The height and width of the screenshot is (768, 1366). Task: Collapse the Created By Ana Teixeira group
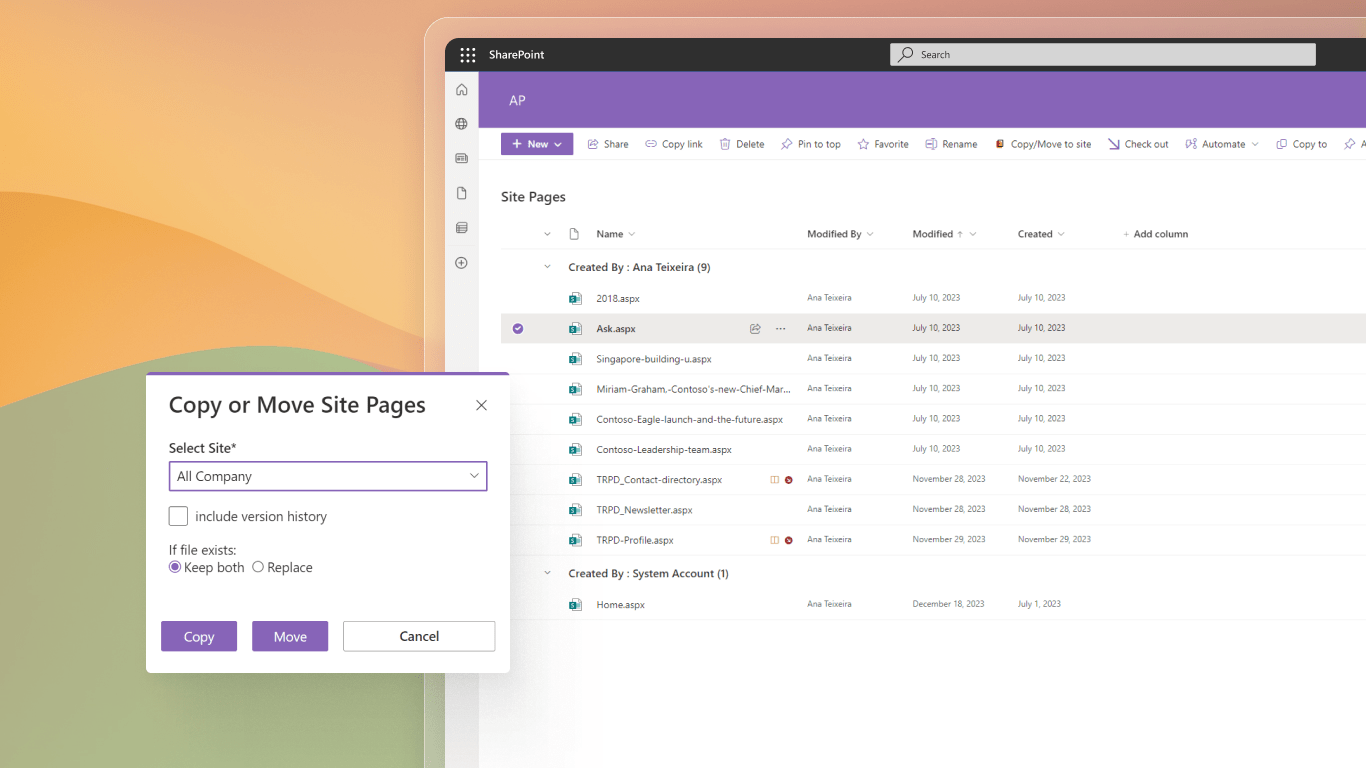(x=546, y=267)
